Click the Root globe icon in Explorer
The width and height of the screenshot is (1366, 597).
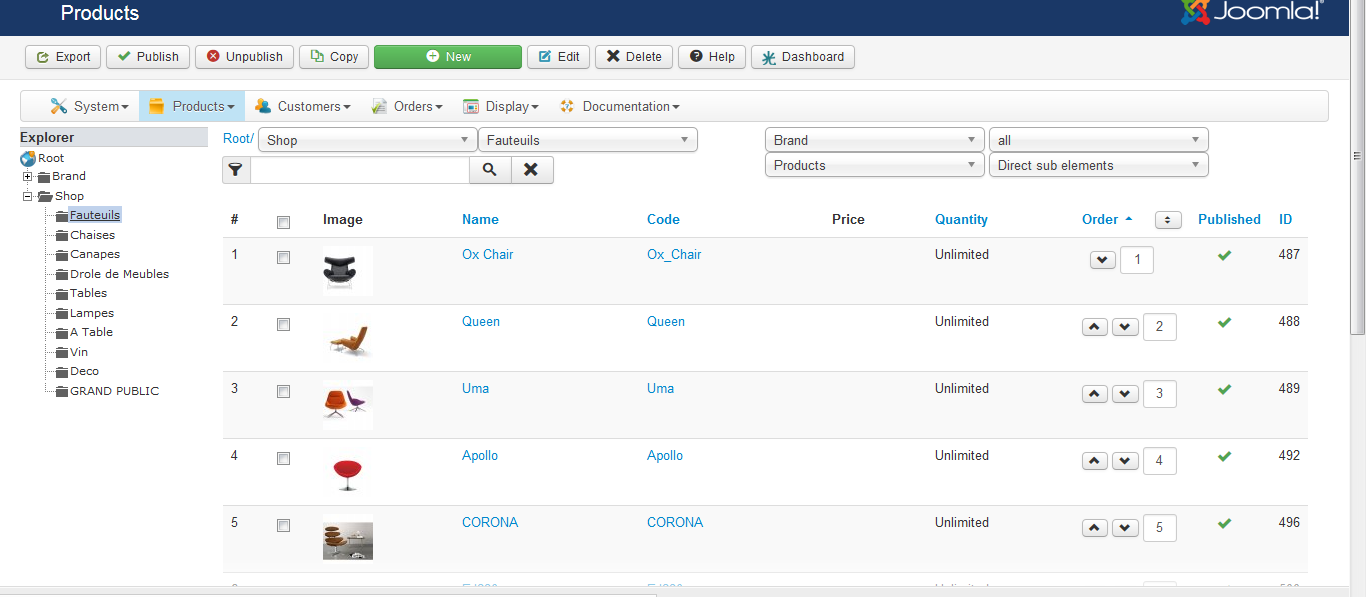(x=28, y=158)
